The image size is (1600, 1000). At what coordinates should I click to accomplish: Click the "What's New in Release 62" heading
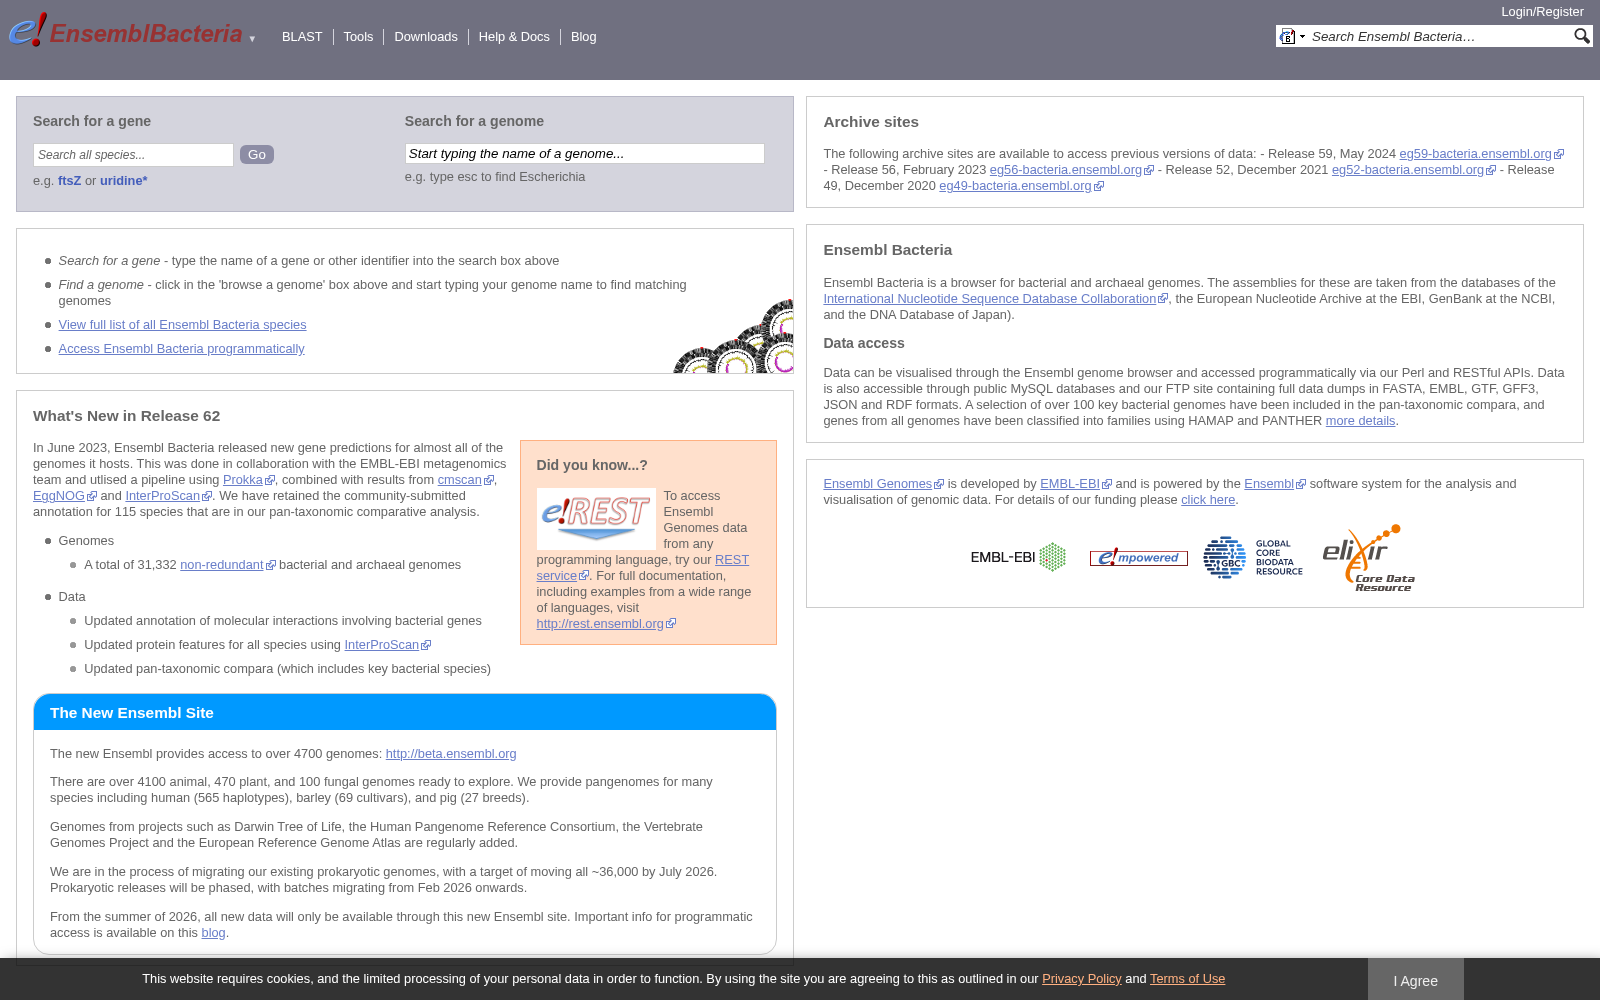(126, 416)
